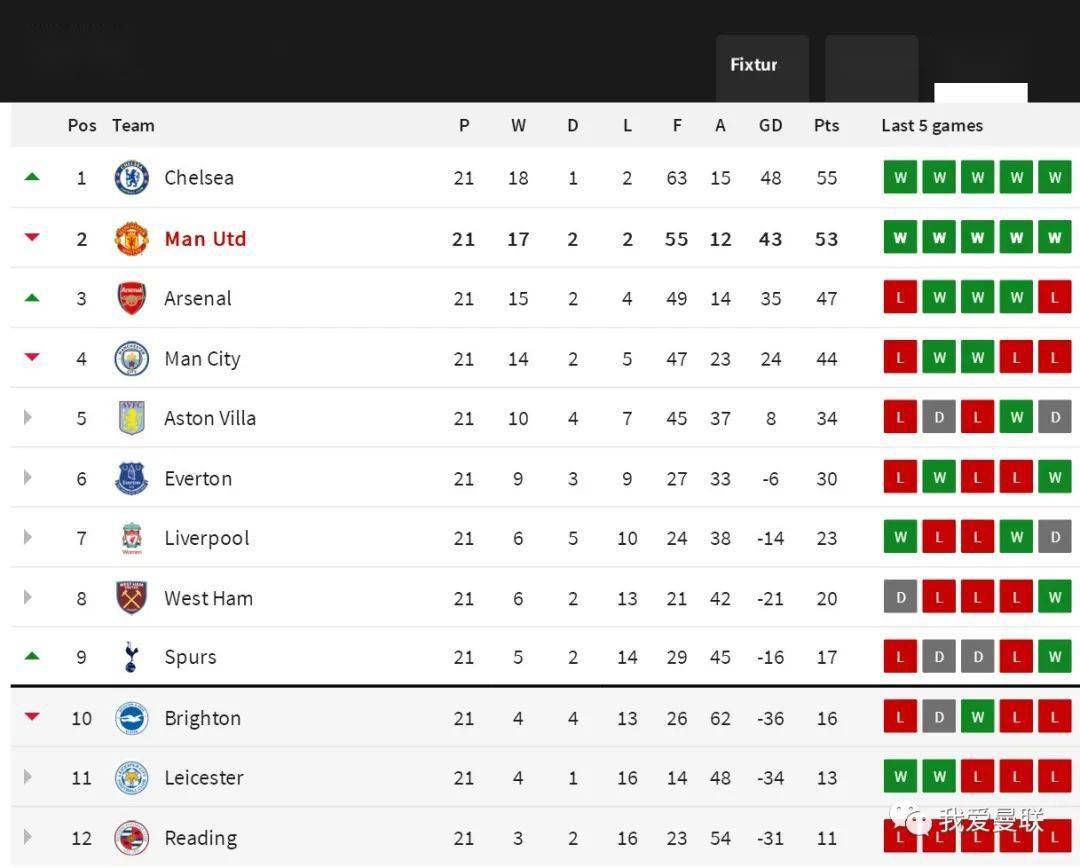Viewport: 1080px width, 868px height.
Task: Expand the Leicester row arrow
Action: point(28,776)
